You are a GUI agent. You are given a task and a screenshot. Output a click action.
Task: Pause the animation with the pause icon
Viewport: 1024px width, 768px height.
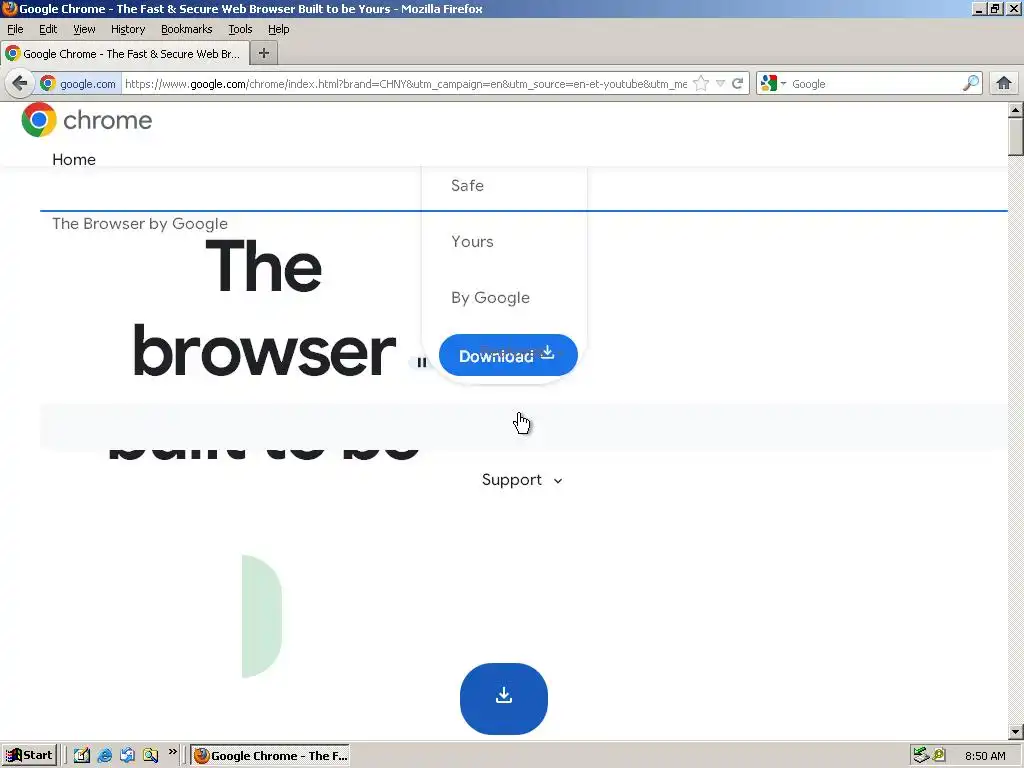click(x=422, y=362)
